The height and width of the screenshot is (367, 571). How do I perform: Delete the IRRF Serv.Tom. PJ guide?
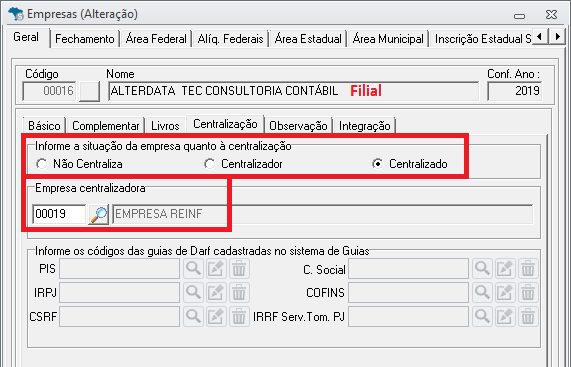click(x=528, y=316)
